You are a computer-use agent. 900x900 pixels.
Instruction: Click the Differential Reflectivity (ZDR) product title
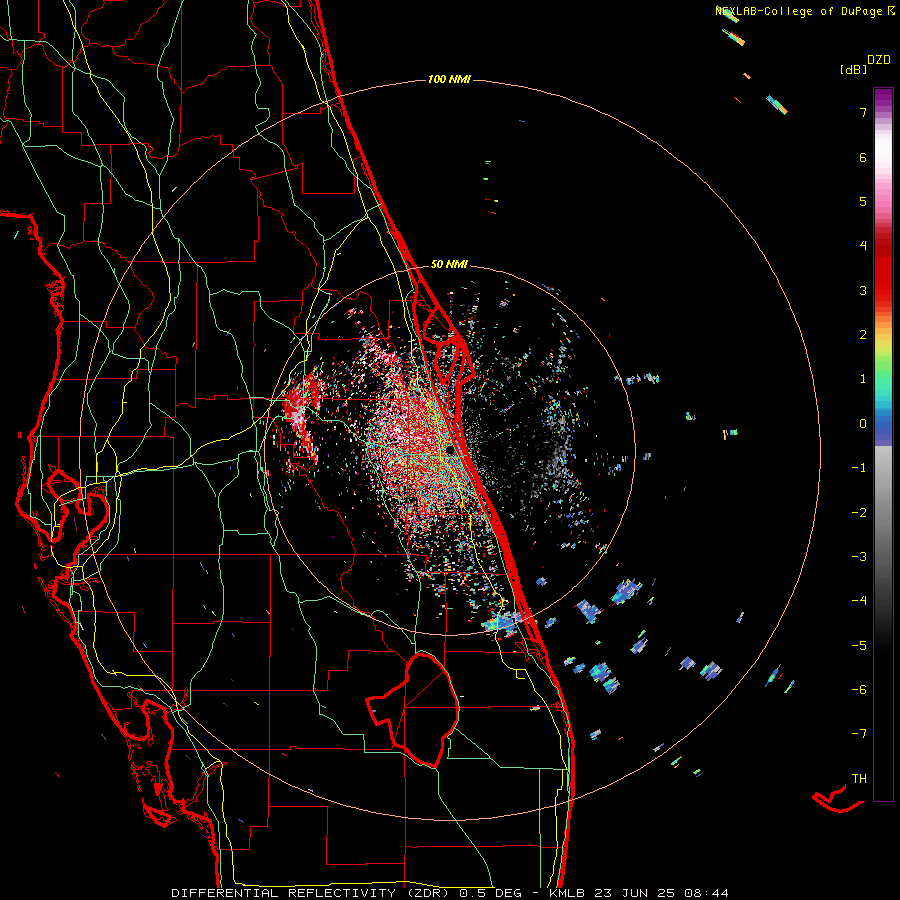click(x=313, y=893)
